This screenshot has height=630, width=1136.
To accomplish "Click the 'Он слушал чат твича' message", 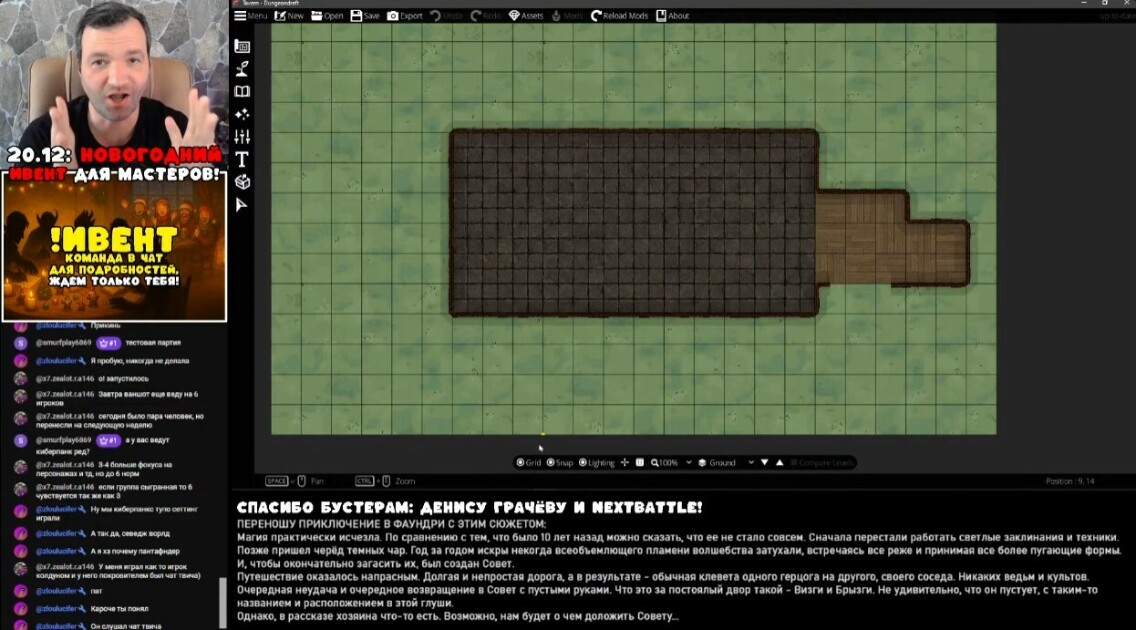I will [x=125, y=626].
